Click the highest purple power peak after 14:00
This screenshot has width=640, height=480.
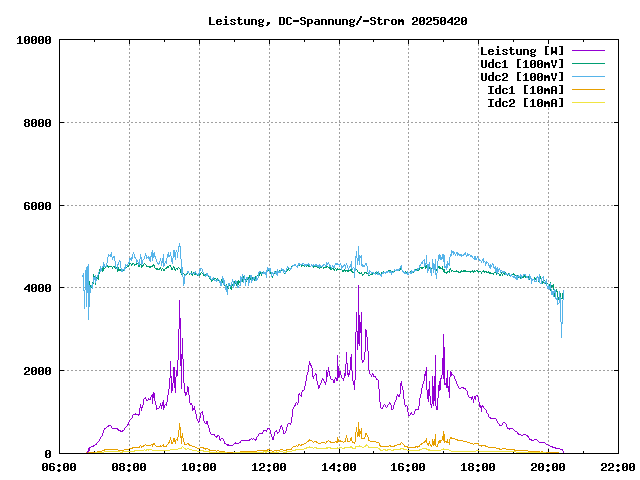pos(358,287)
